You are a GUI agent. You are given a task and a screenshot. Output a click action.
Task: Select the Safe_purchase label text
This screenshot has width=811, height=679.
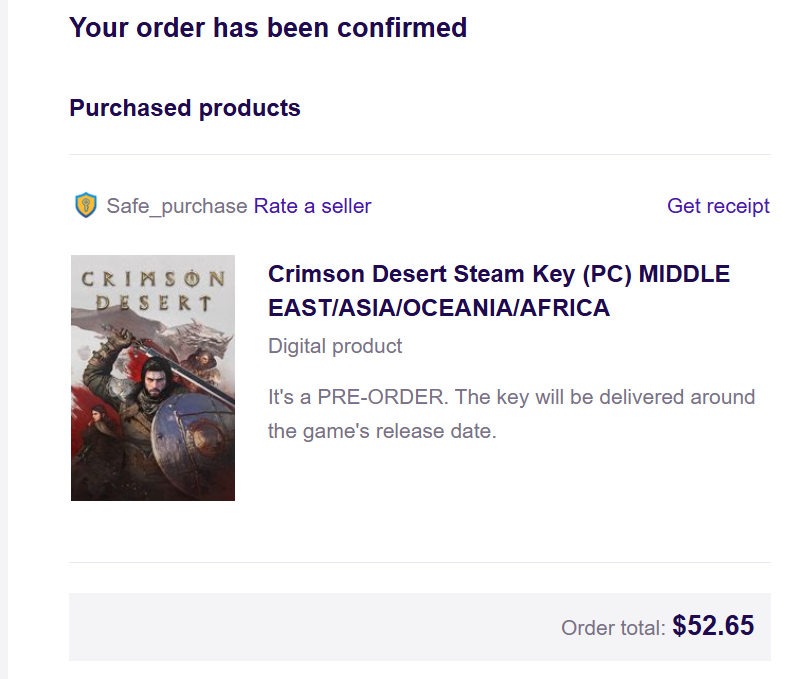click(177, 206)
